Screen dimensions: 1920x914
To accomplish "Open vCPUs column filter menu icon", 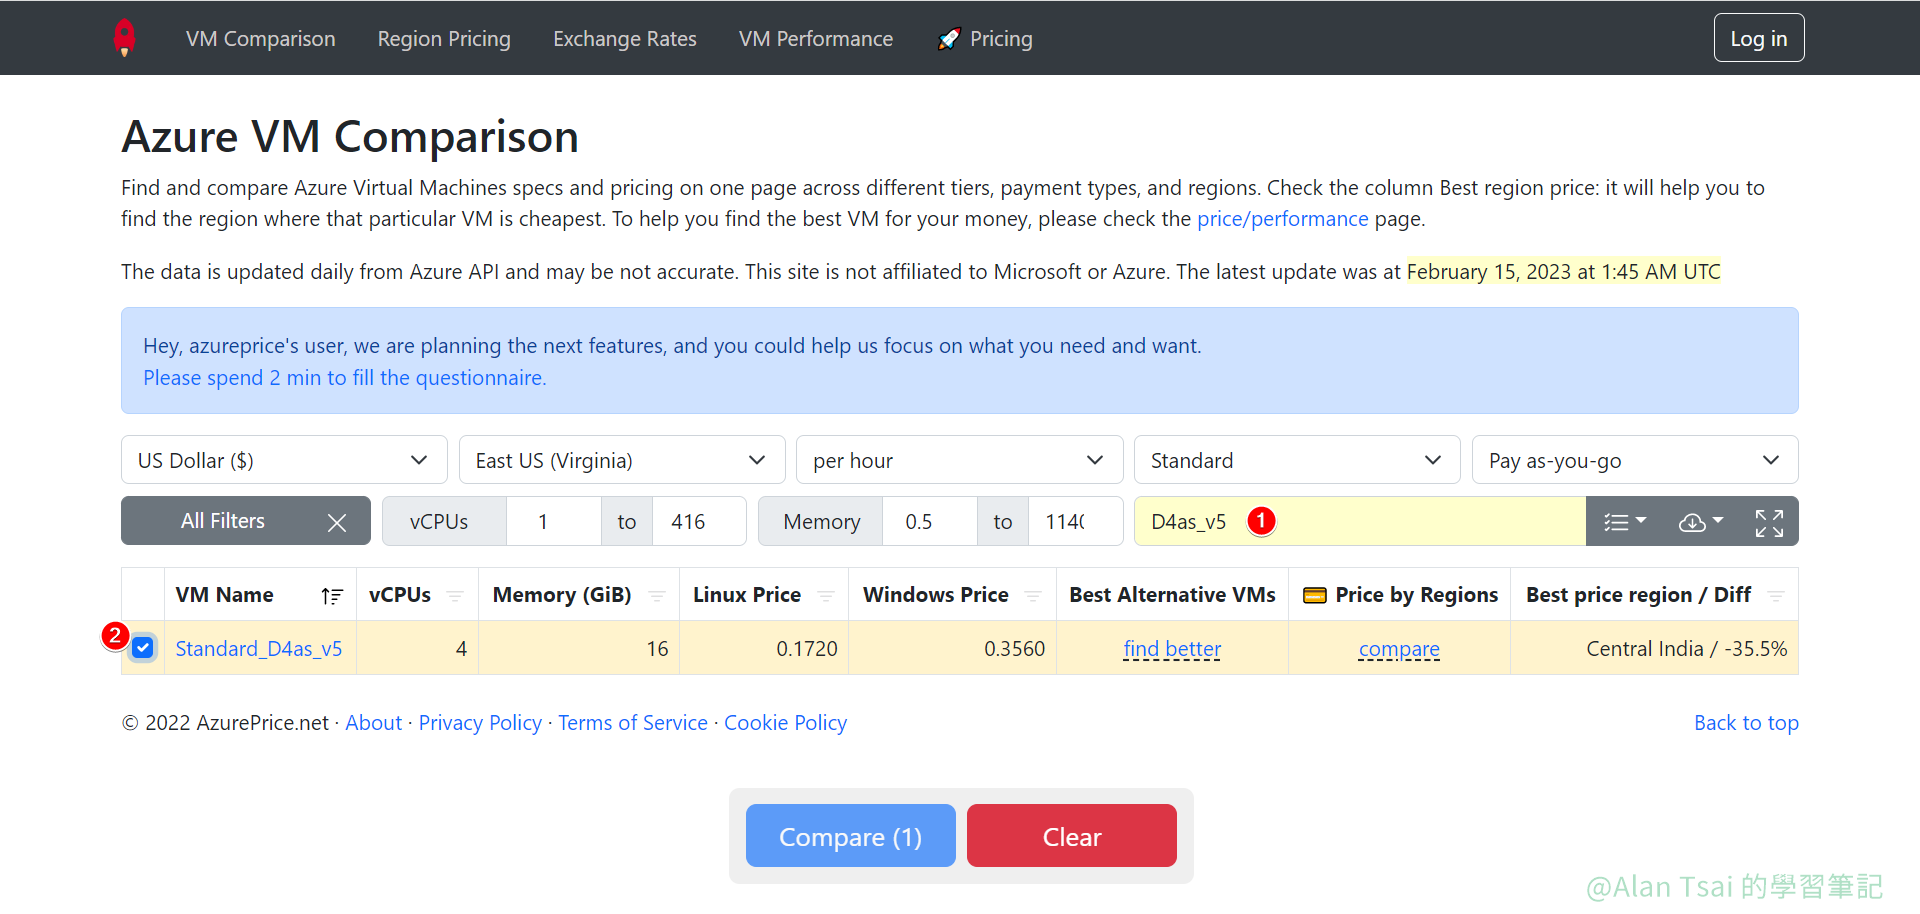I will click(x=455, y=596).
